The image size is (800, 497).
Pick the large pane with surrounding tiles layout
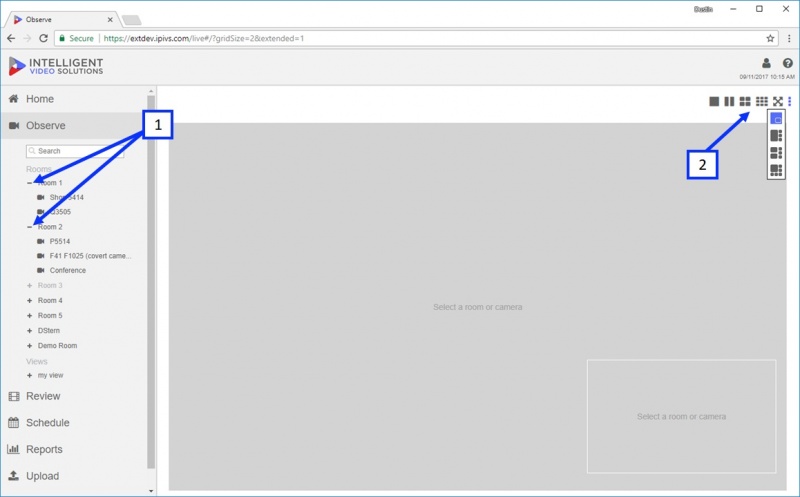[x=776, y=170]
